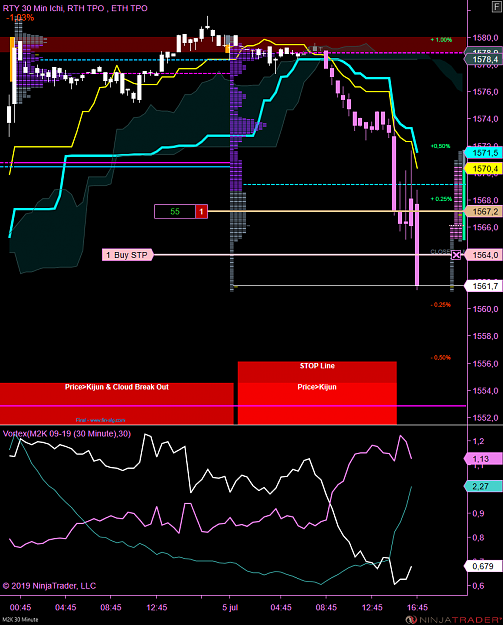
Task: Click the 1564,0 stop order price tag
Action: click(x=483, y=255)
